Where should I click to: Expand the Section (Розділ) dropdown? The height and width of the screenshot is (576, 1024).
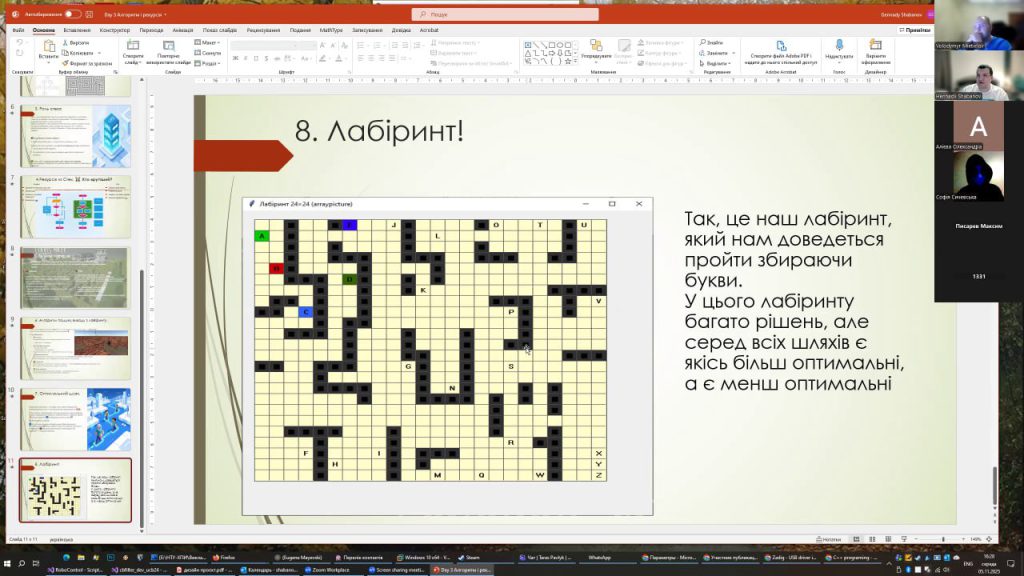[209, 63]
